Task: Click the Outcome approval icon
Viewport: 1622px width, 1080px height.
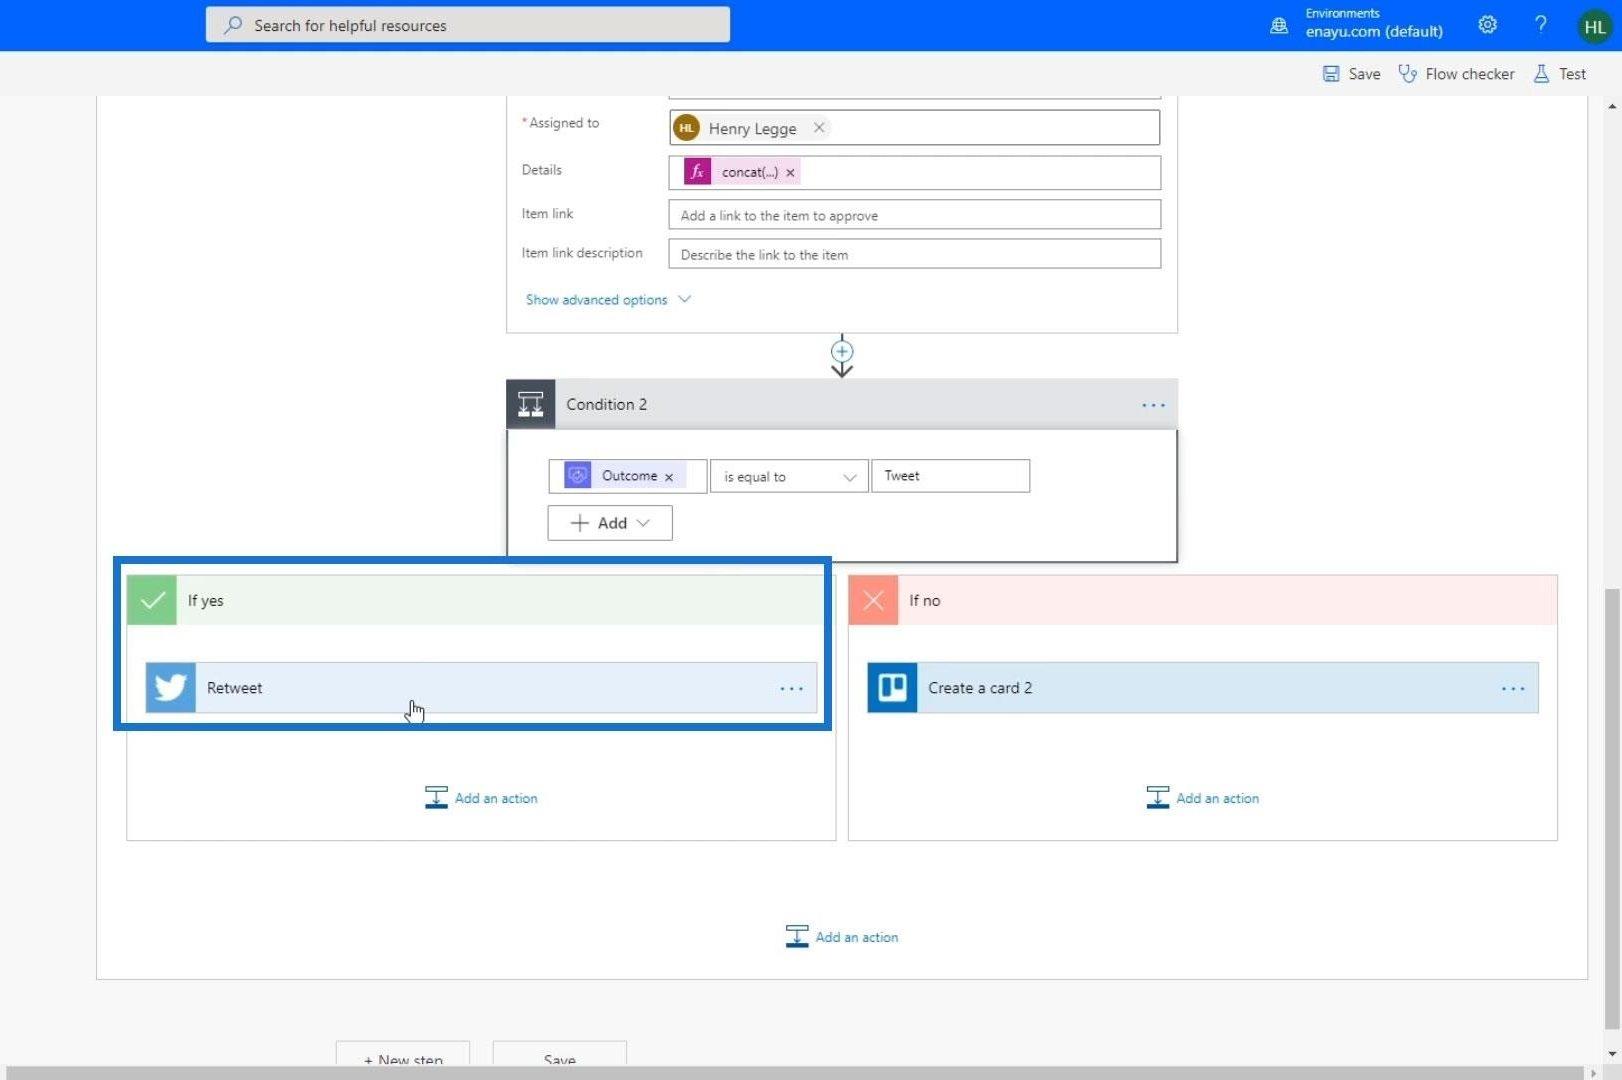Action: pos(578,475)
